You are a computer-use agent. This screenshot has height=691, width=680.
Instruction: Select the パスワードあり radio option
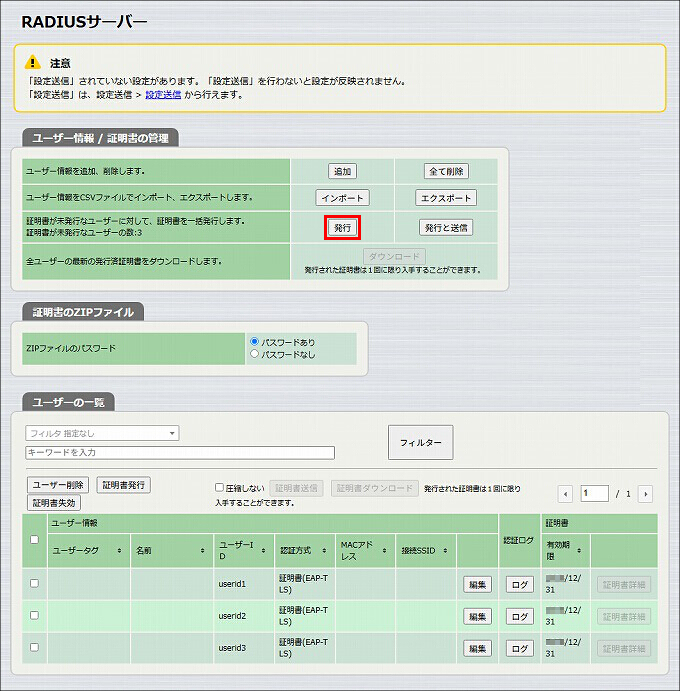[x=254, y=342]
